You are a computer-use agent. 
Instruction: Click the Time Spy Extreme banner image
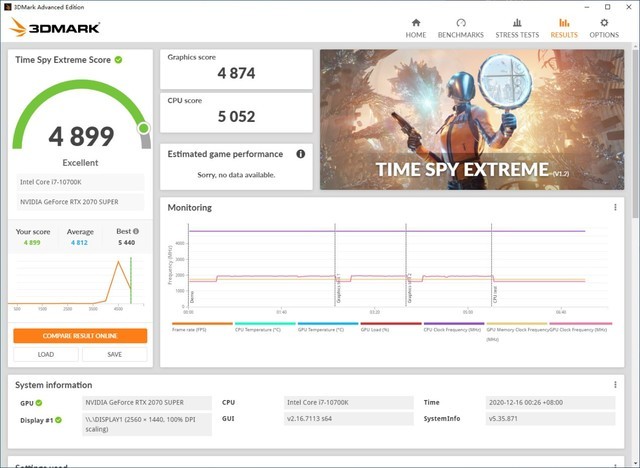coord(472,120)
